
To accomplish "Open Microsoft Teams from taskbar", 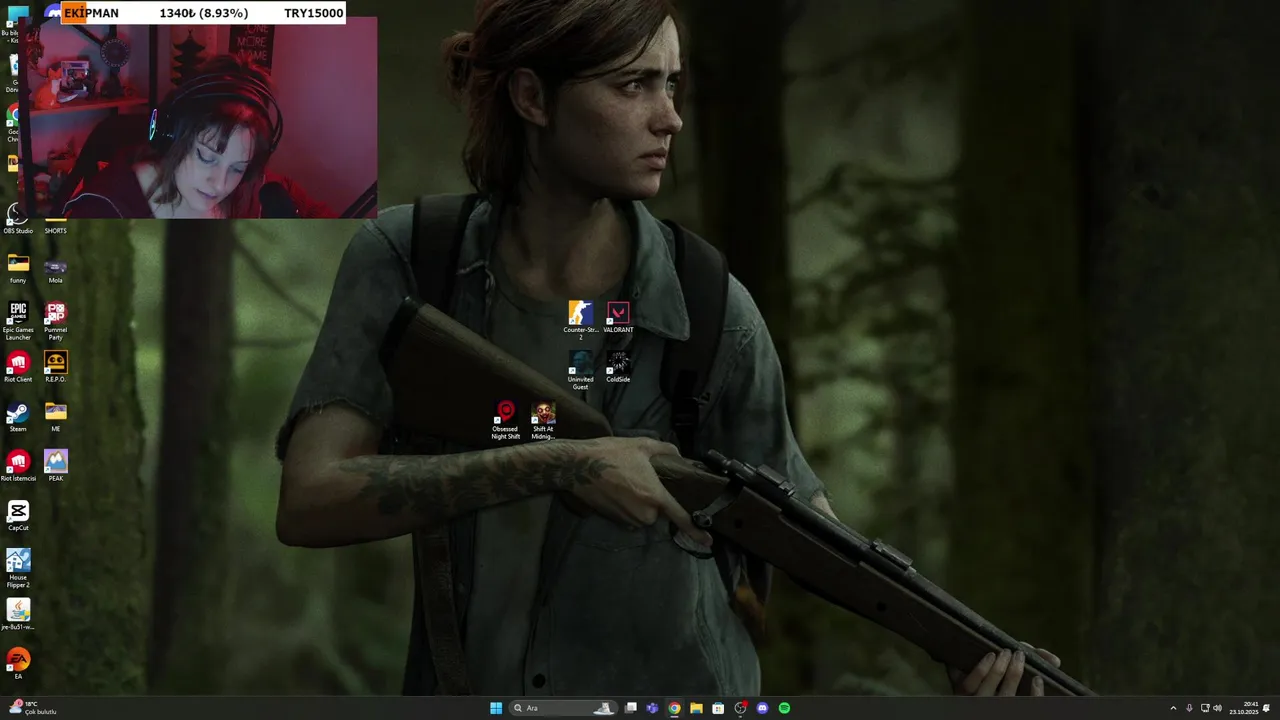I will (652, 708).
